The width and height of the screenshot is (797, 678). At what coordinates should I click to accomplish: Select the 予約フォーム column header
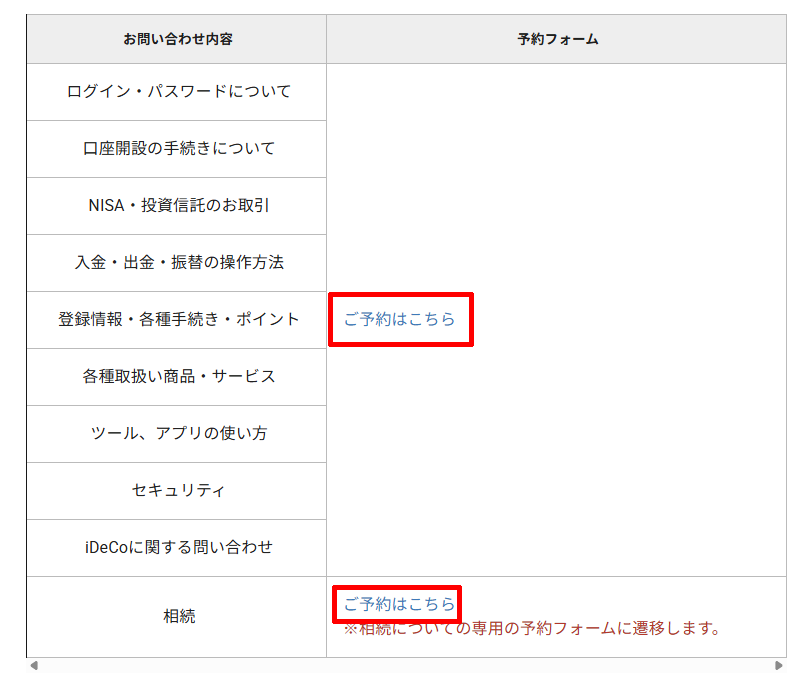557,39
